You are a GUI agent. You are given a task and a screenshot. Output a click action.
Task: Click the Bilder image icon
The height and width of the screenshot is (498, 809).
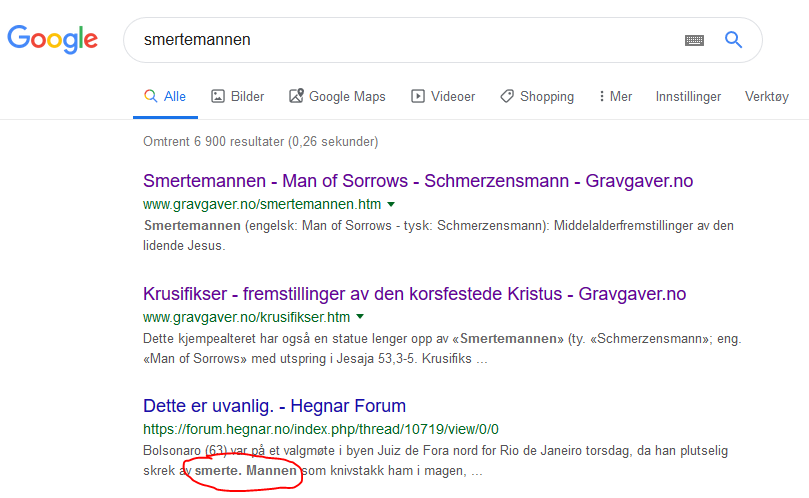(218, 97)
